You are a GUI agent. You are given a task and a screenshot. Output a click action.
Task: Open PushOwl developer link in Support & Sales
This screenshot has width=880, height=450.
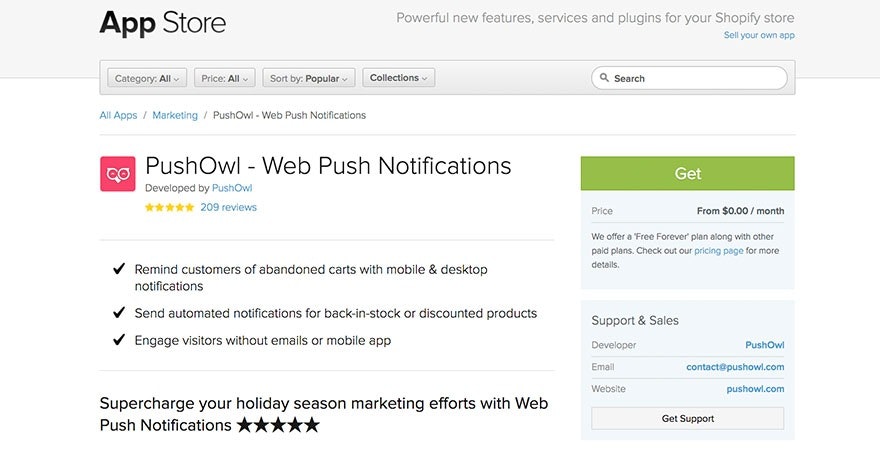click(x=764, y=345)
